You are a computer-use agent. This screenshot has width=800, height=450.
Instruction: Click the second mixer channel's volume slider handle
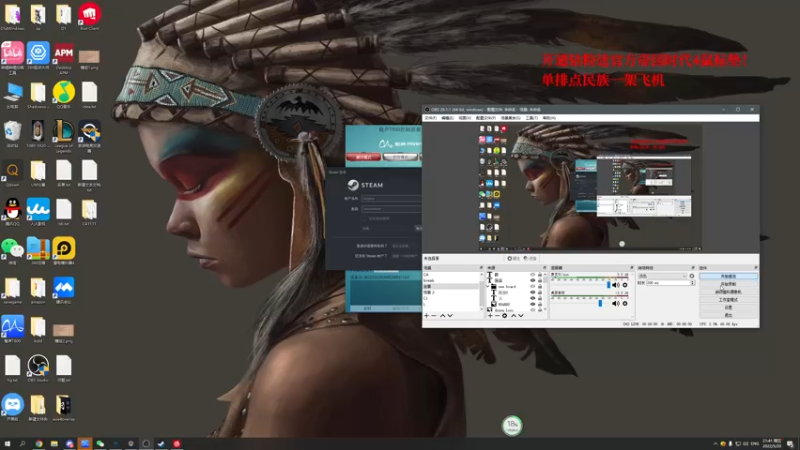[600, 304]
